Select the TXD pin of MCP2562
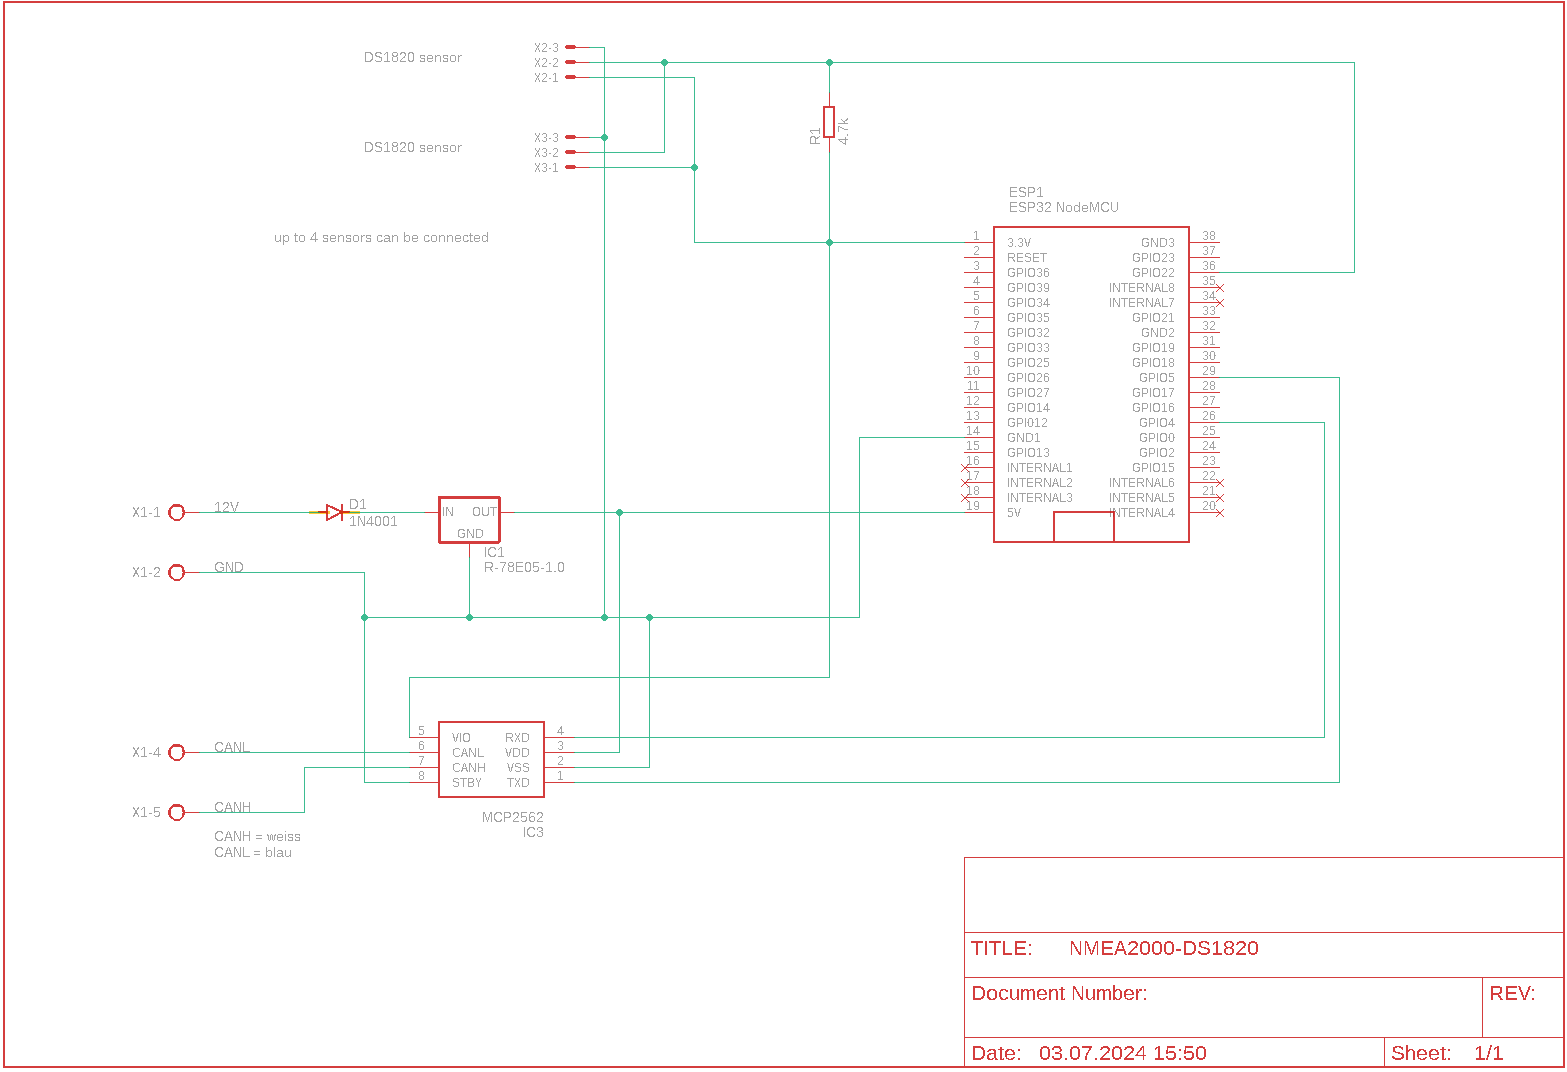 pos(518,783)
